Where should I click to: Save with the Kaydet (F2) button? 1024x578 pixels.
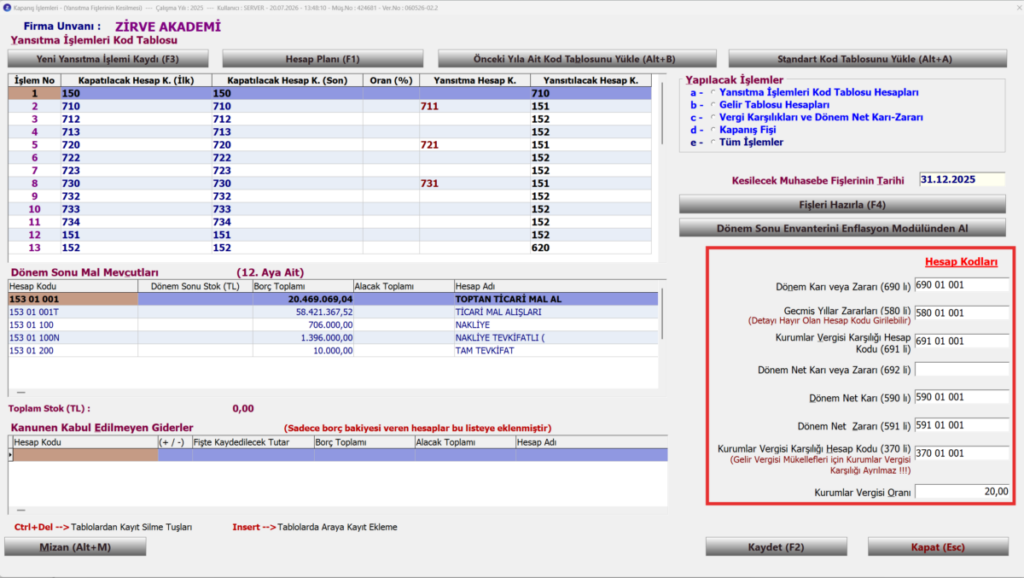click(776, 547)
